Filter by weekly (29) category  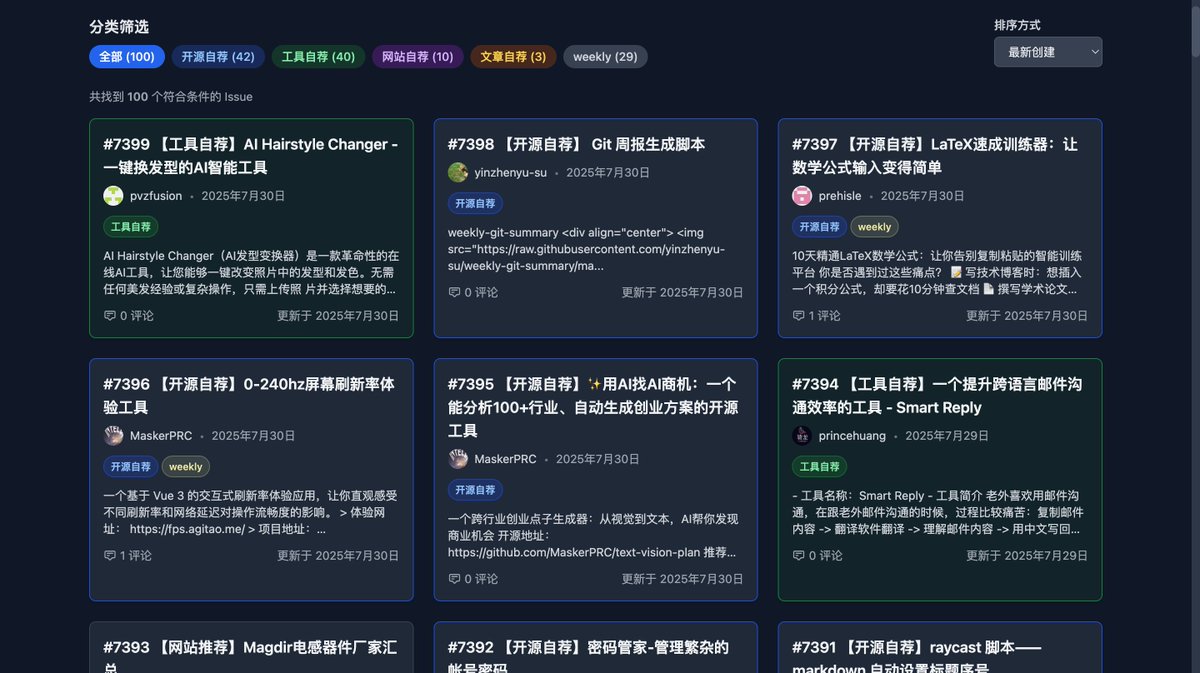(605, 57)
